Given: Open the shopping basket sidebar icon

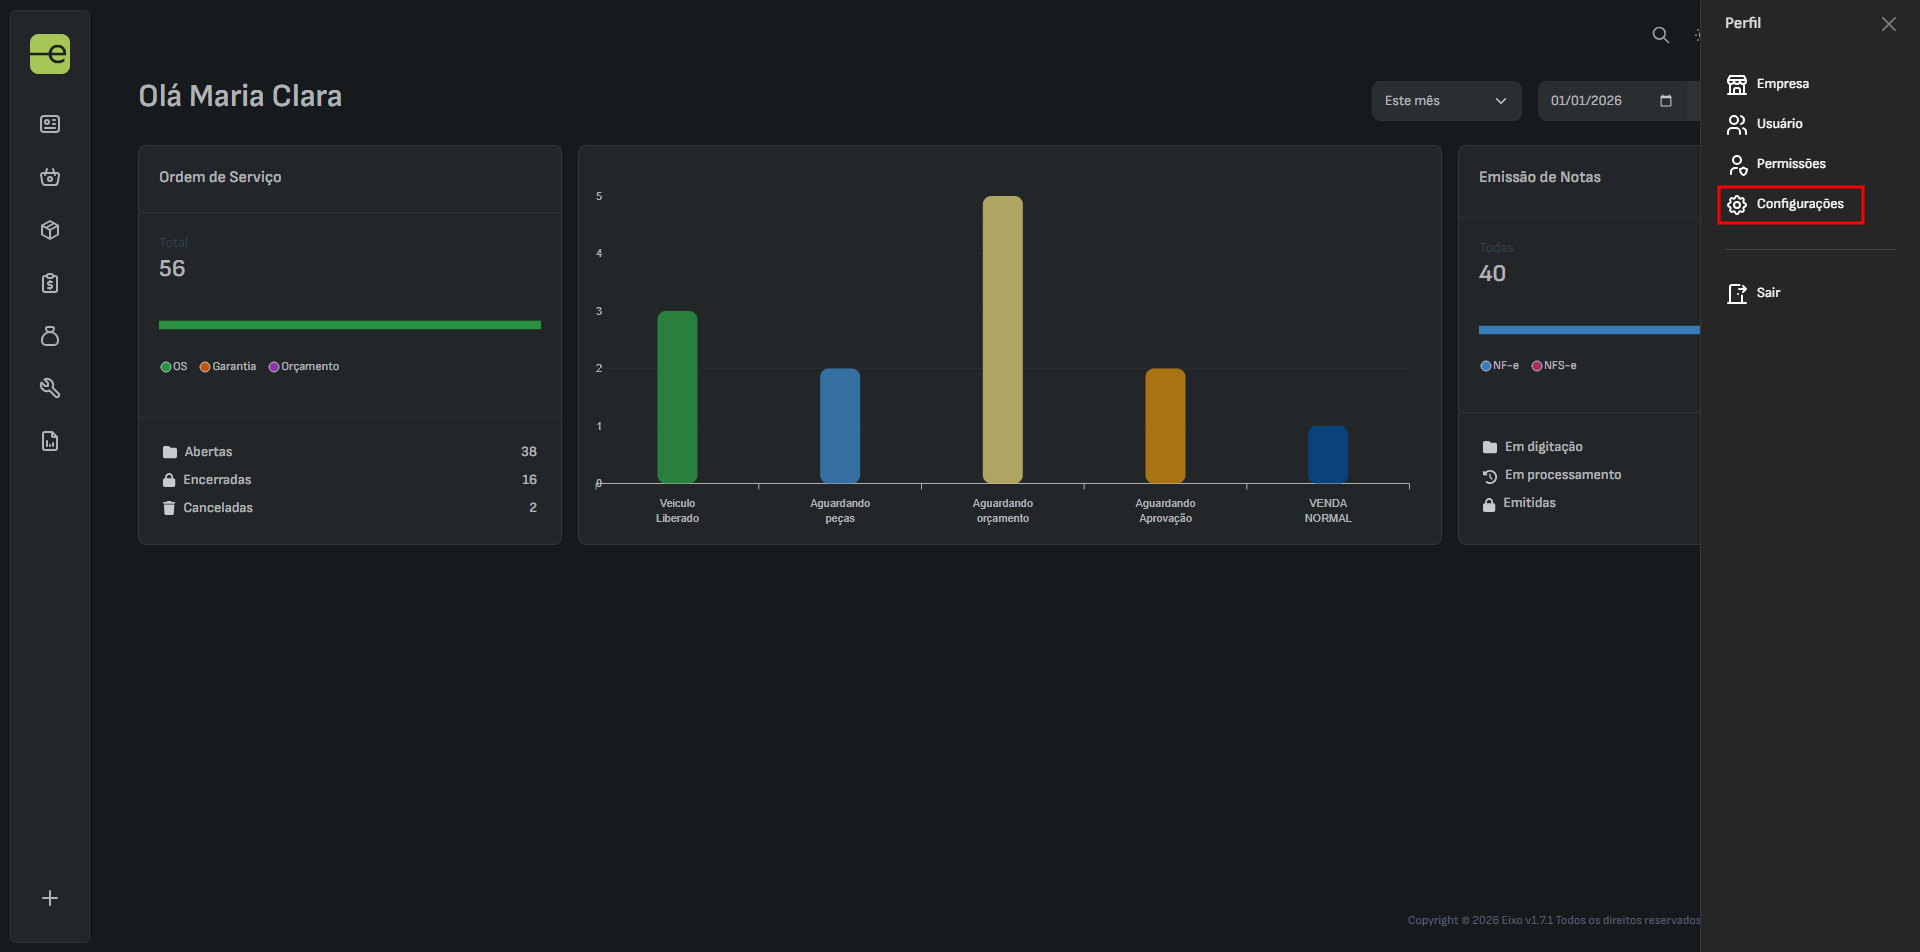Looking at the screenshot, I should coord(50,177).
